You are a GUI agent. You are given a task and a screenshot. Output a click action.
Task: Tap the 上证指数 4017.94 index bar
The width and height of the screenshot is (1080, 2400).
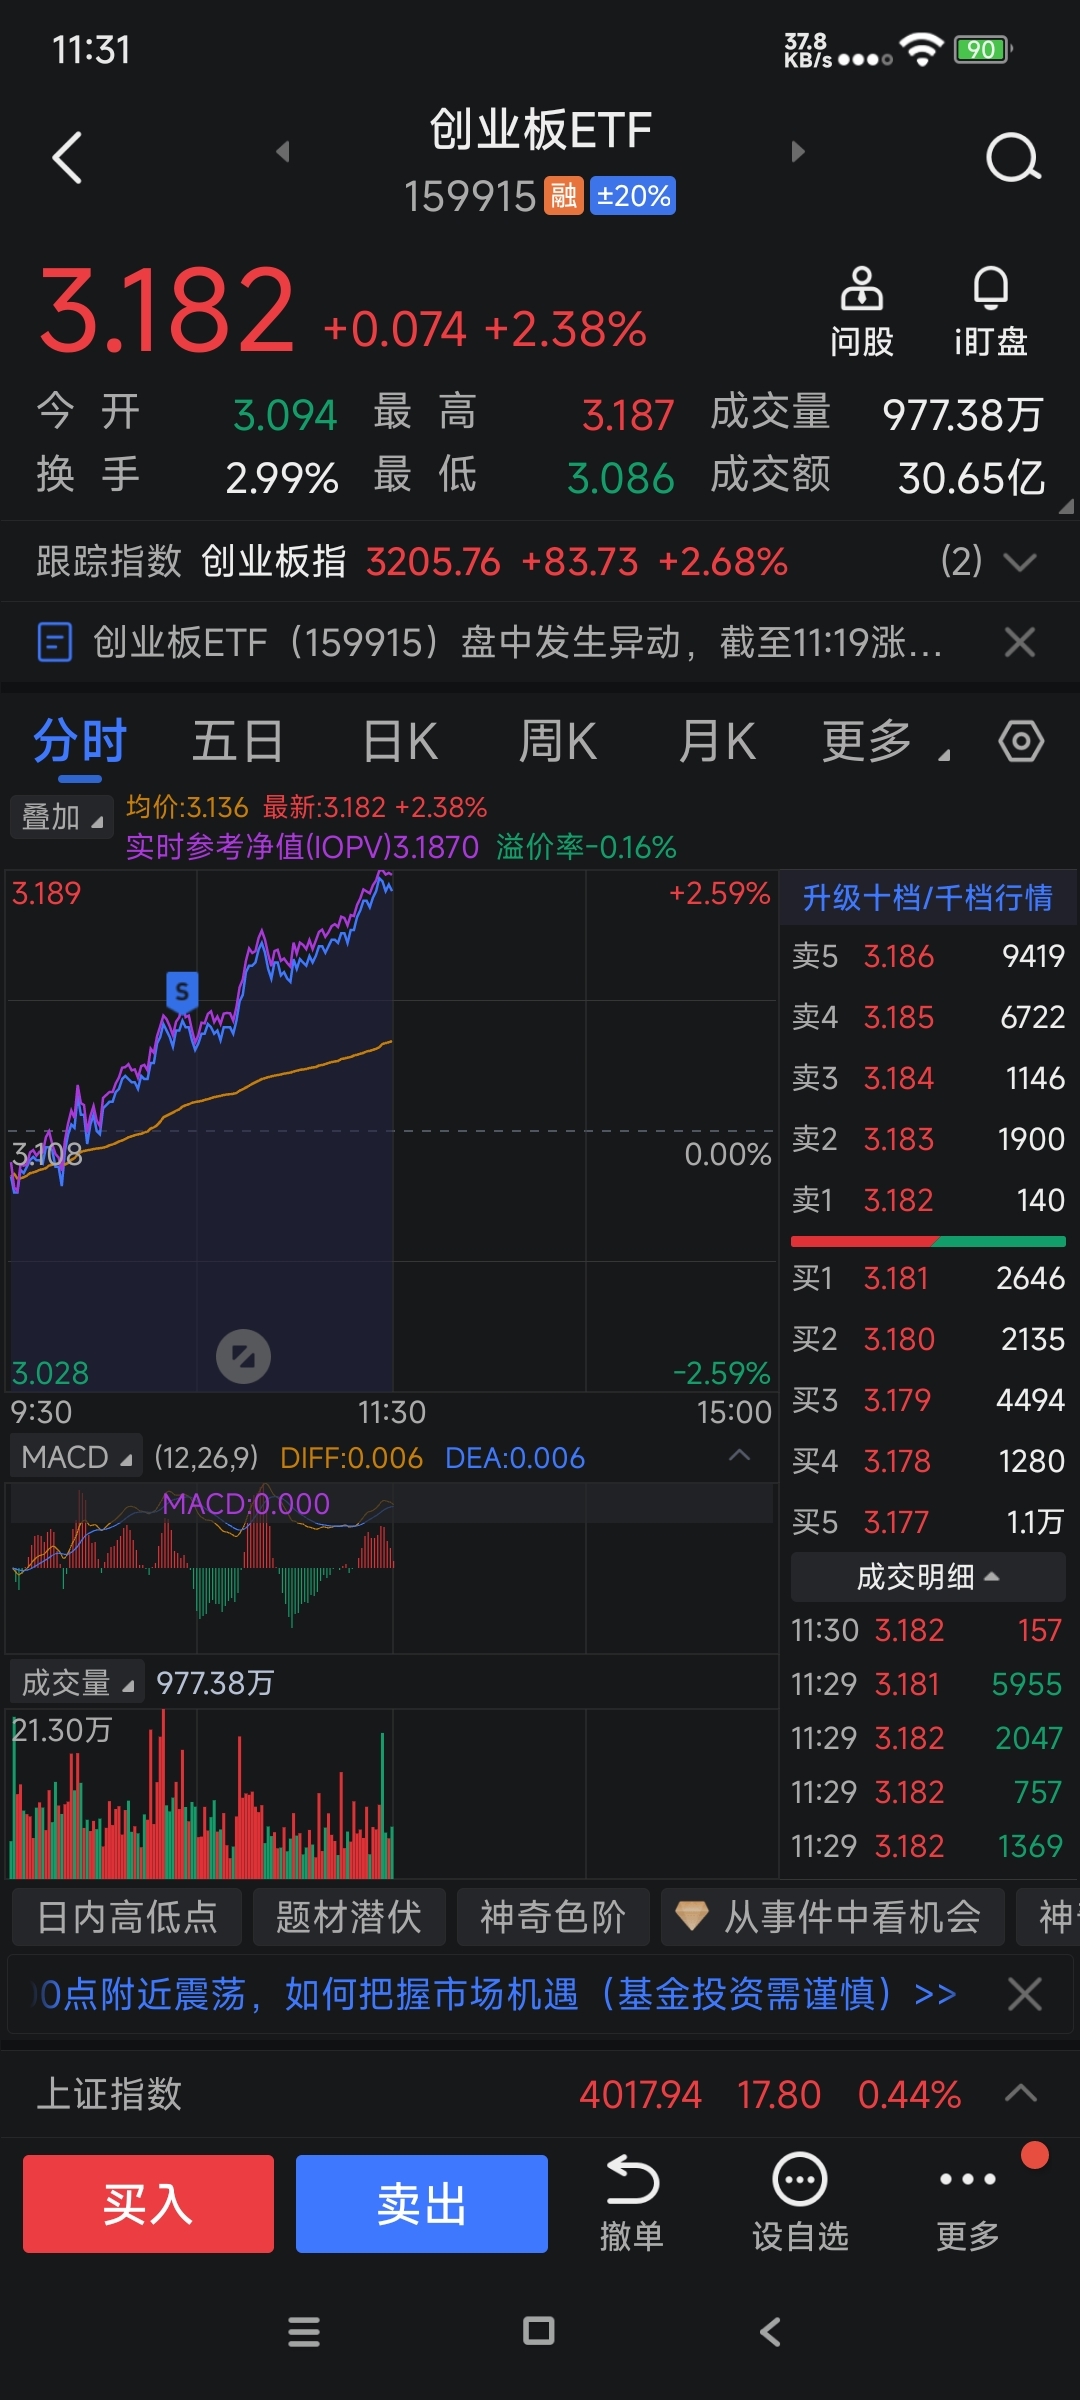540,2093
